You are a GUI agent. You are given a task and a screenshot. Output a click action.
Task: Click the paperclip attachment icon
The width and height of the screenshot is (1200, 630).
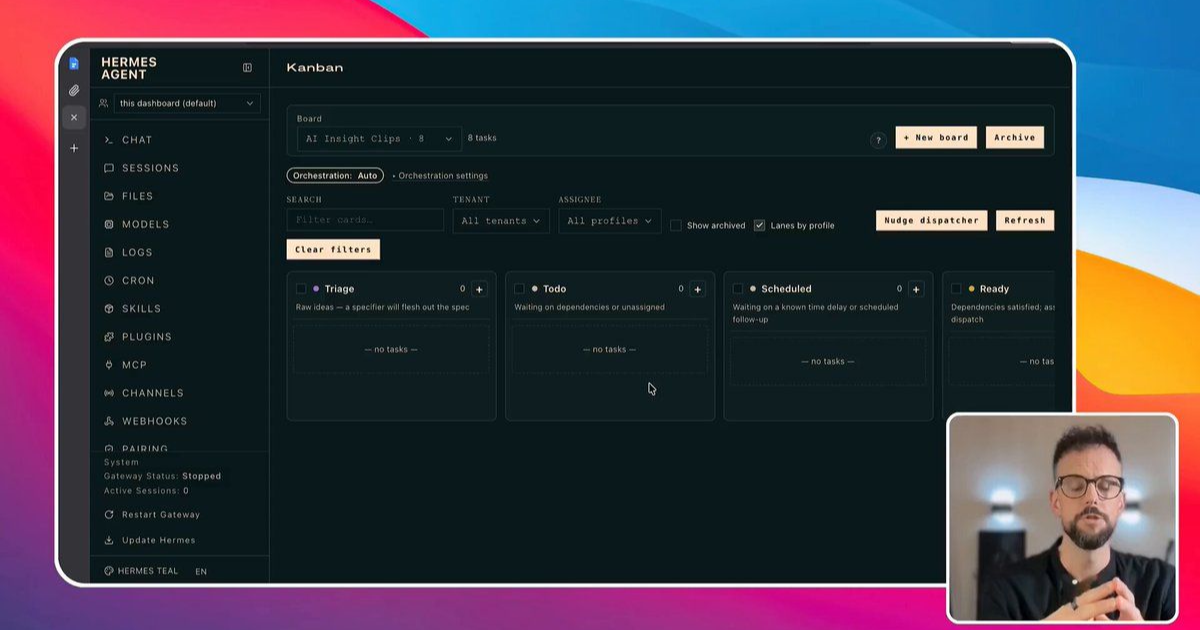point(74,90)
